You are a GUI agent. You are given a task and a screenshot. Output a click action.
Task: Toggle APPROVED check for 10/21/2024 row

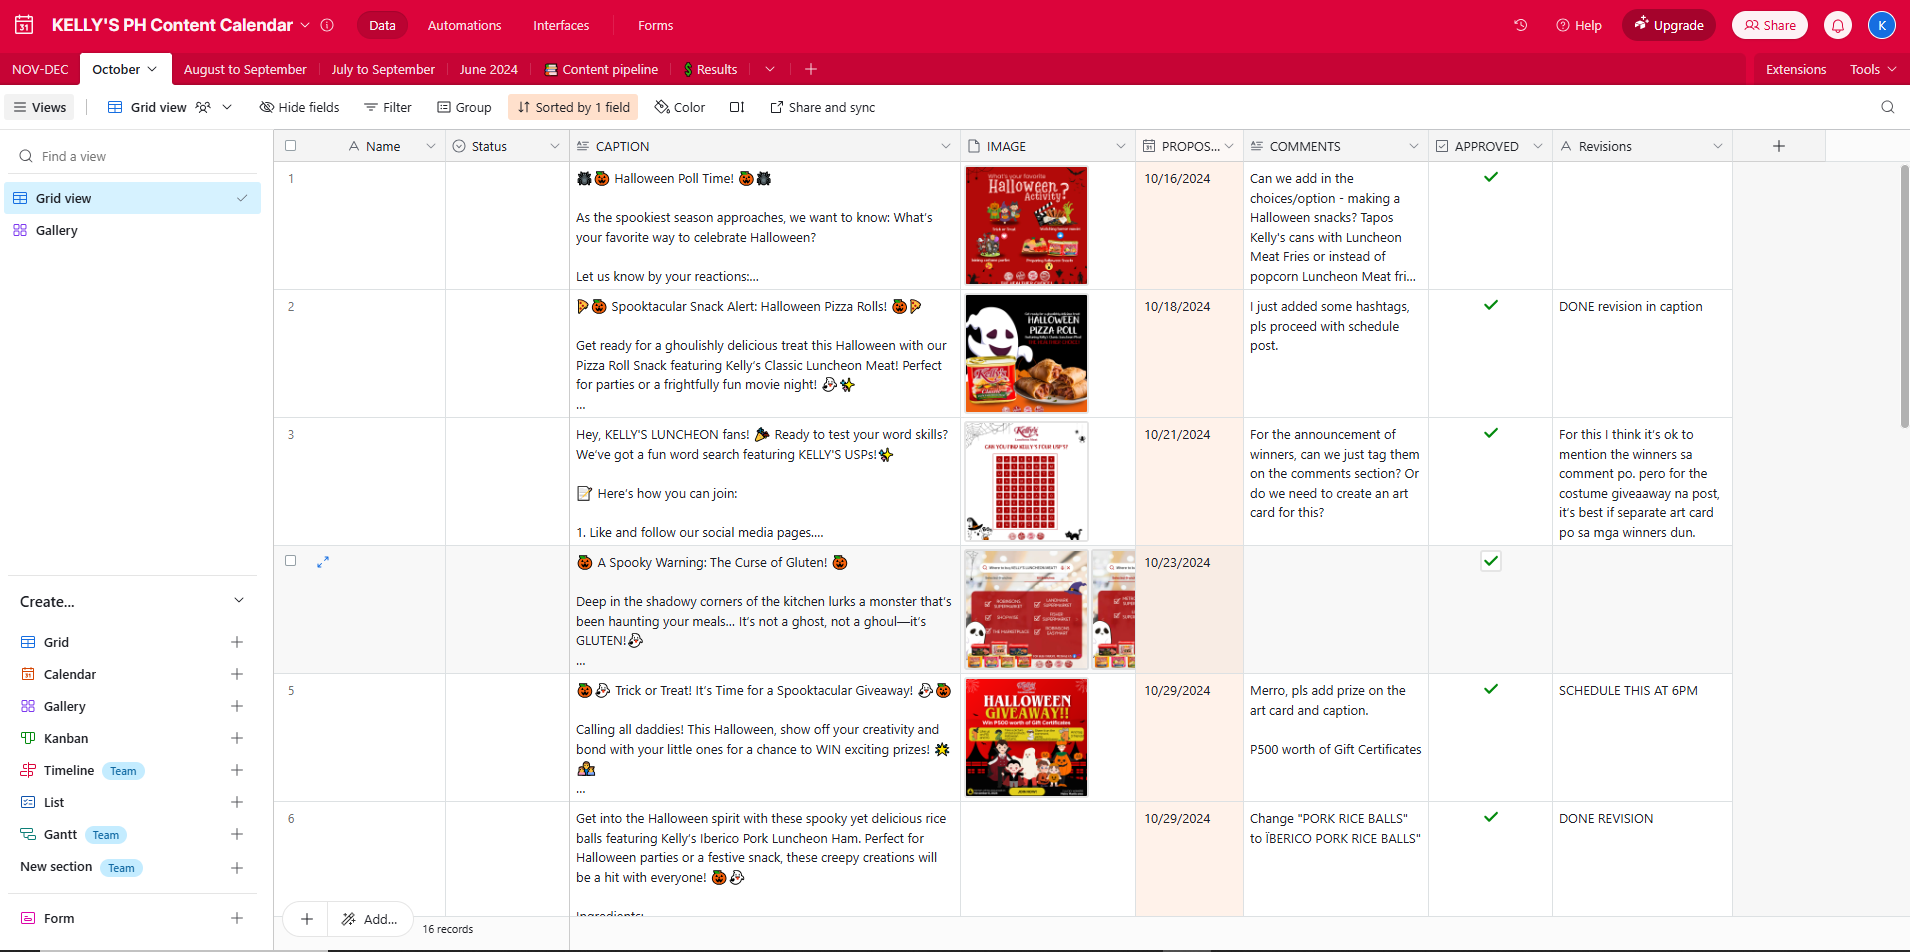pyautogui.click(x=1491, y=433)
